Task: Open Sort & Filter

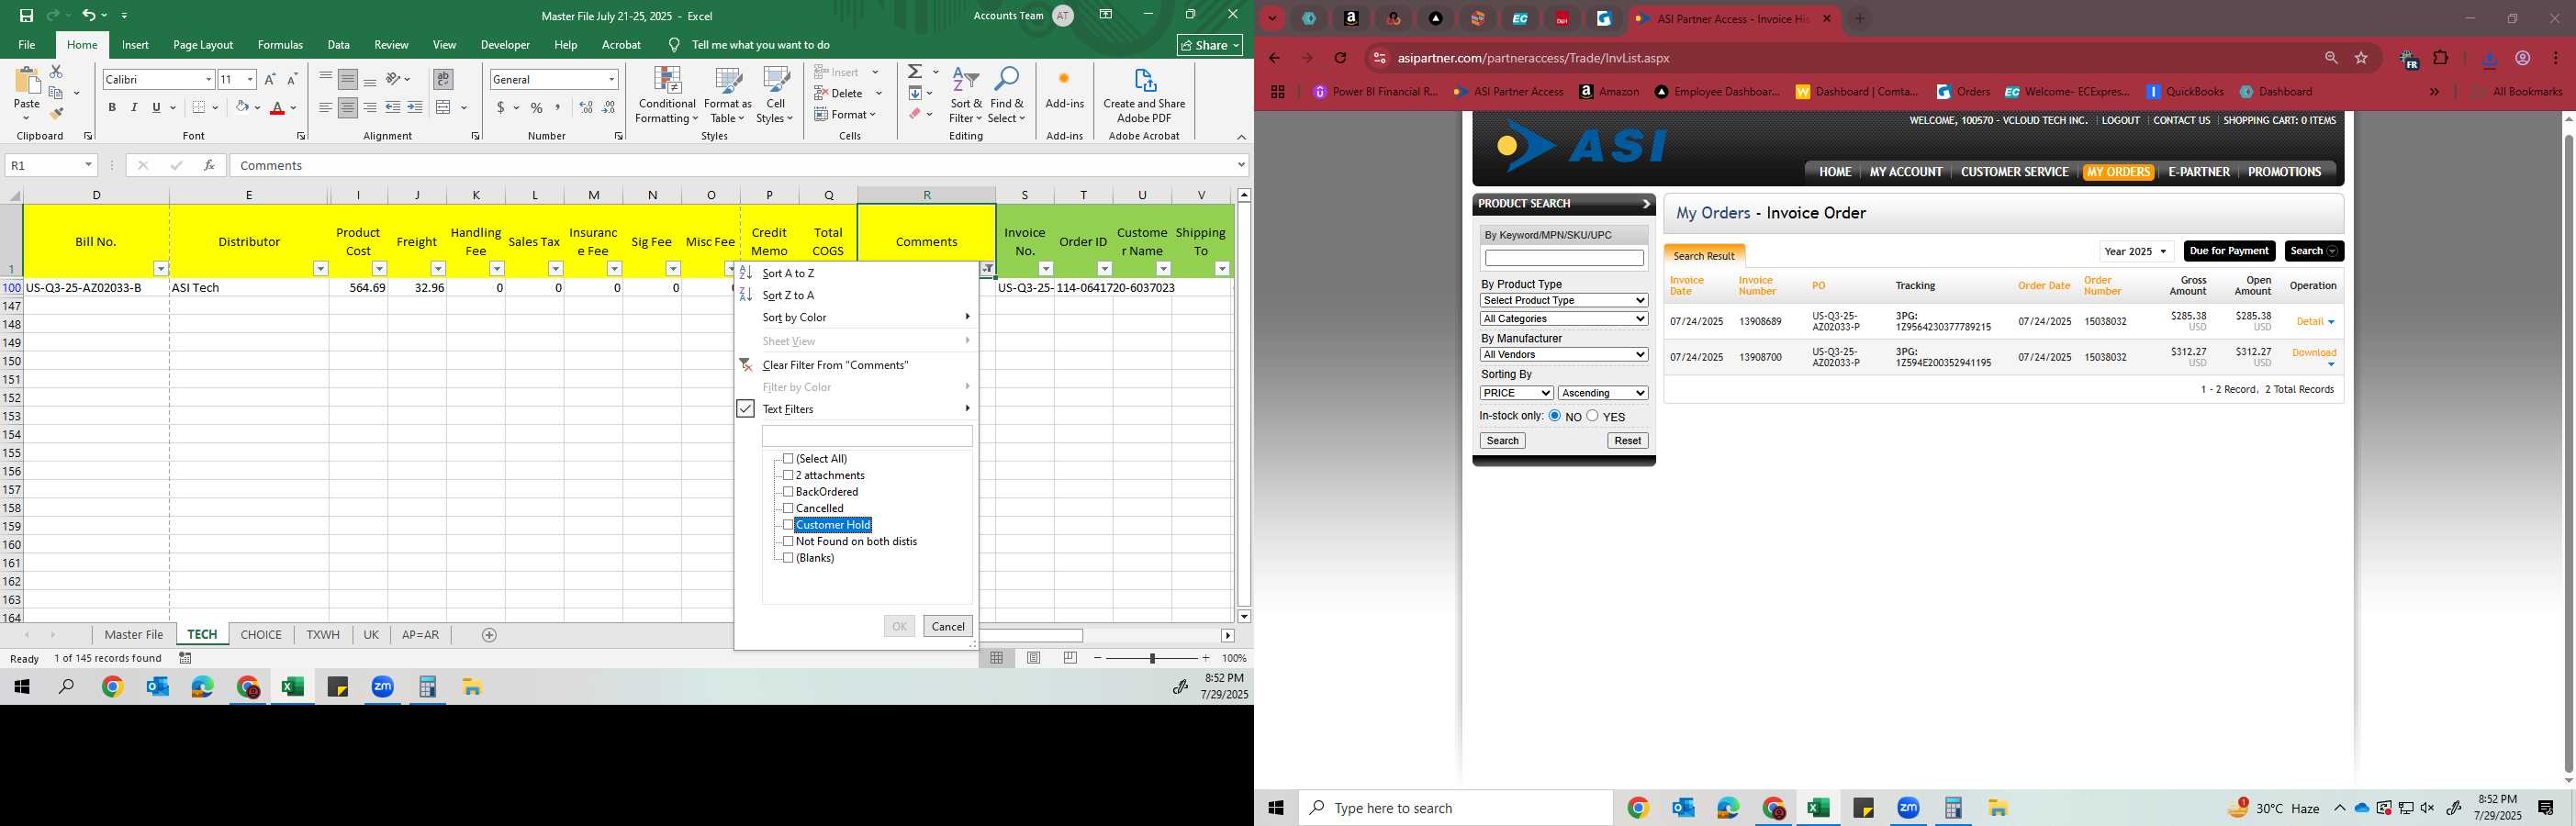Action: coord(966,96)
